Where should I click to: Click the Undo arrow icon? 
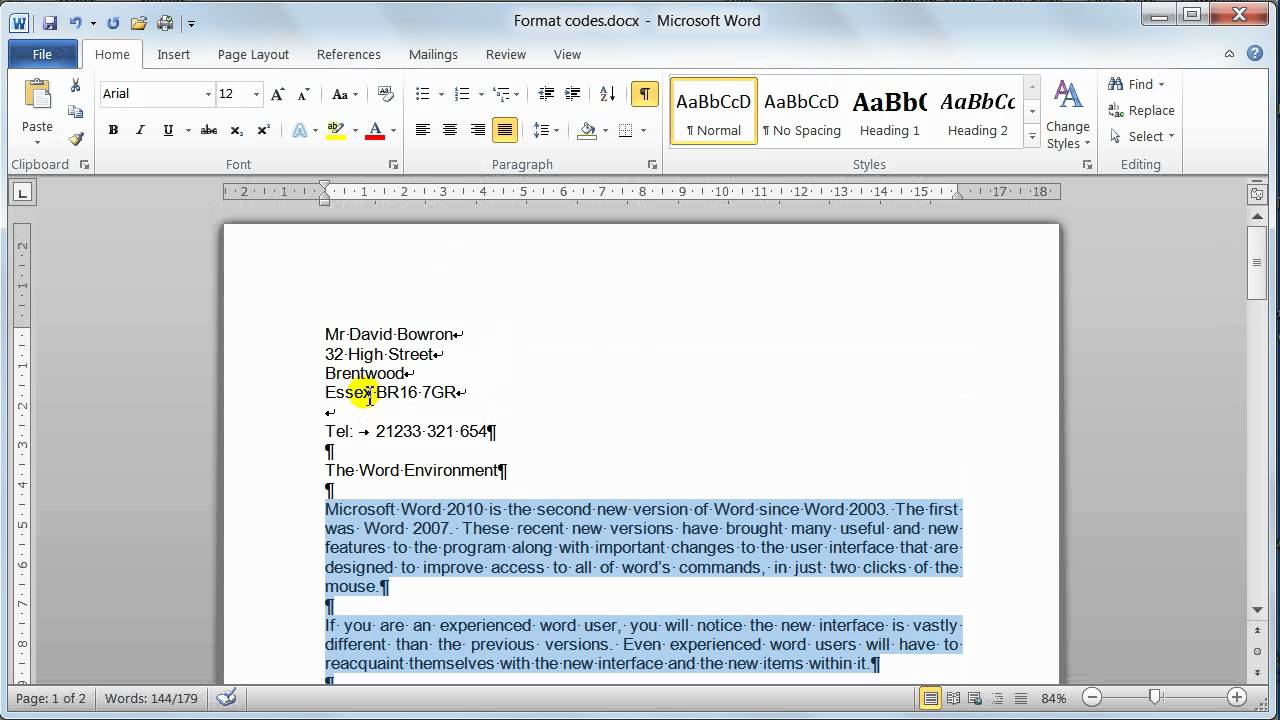(75, 22)
